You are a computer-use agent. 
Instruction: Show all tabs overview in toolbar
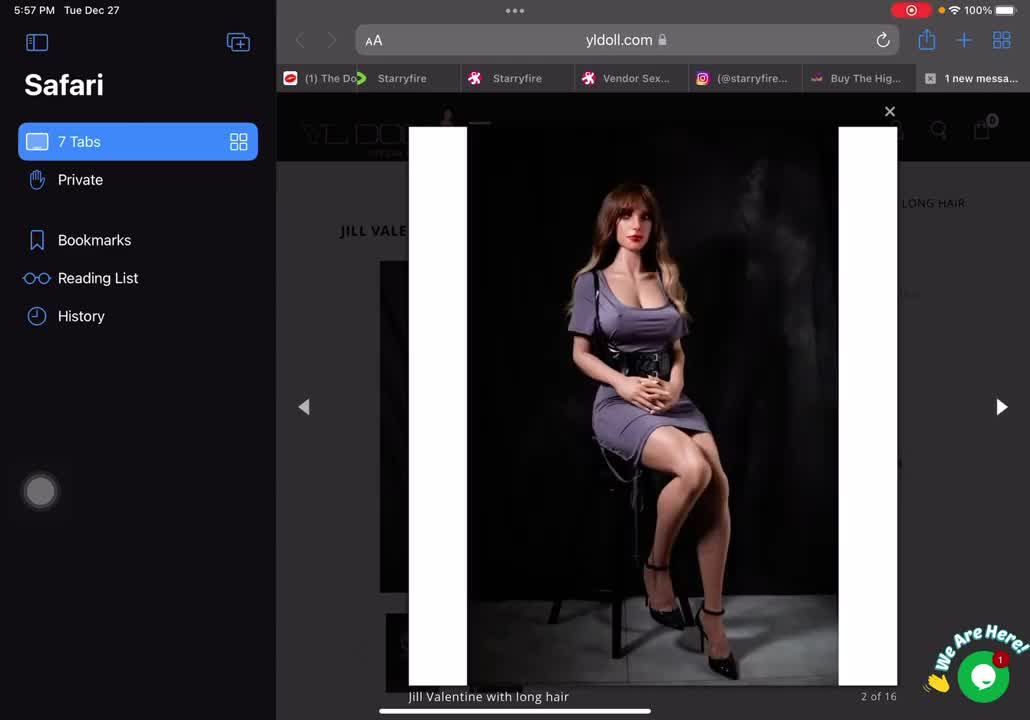(x=1002, y=40)
